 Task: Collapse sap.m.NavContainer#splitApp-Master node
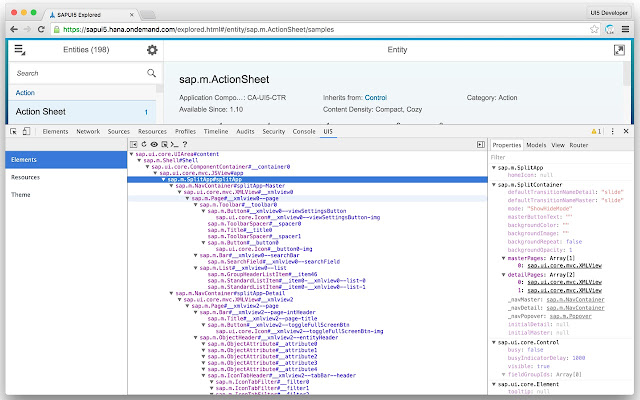pyautogui.click(x=171, y=186)
